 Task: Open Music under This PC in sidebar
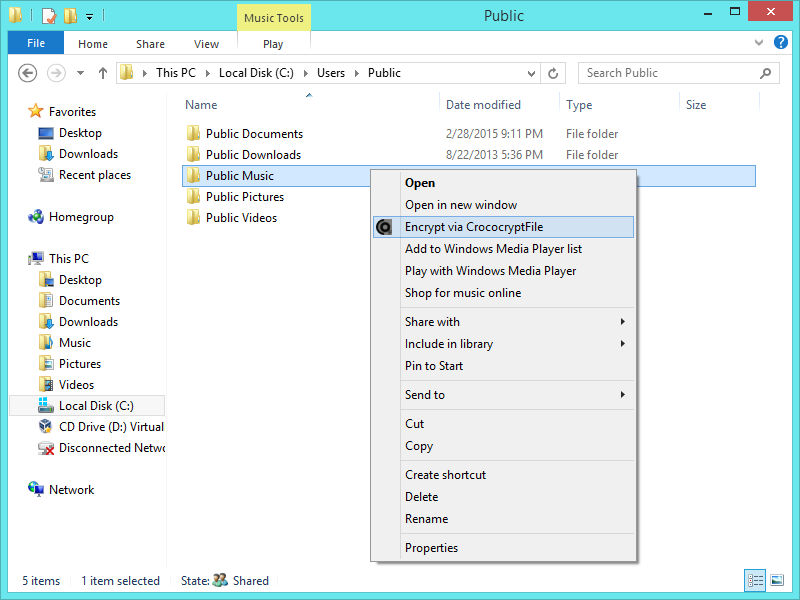tap(74, 343)
